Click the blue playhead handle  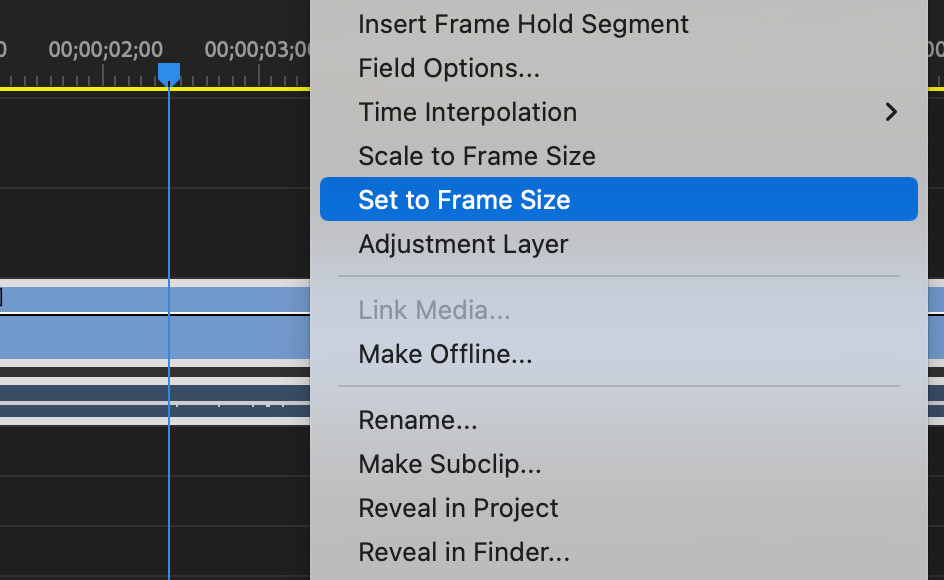[x=169, y=72]
